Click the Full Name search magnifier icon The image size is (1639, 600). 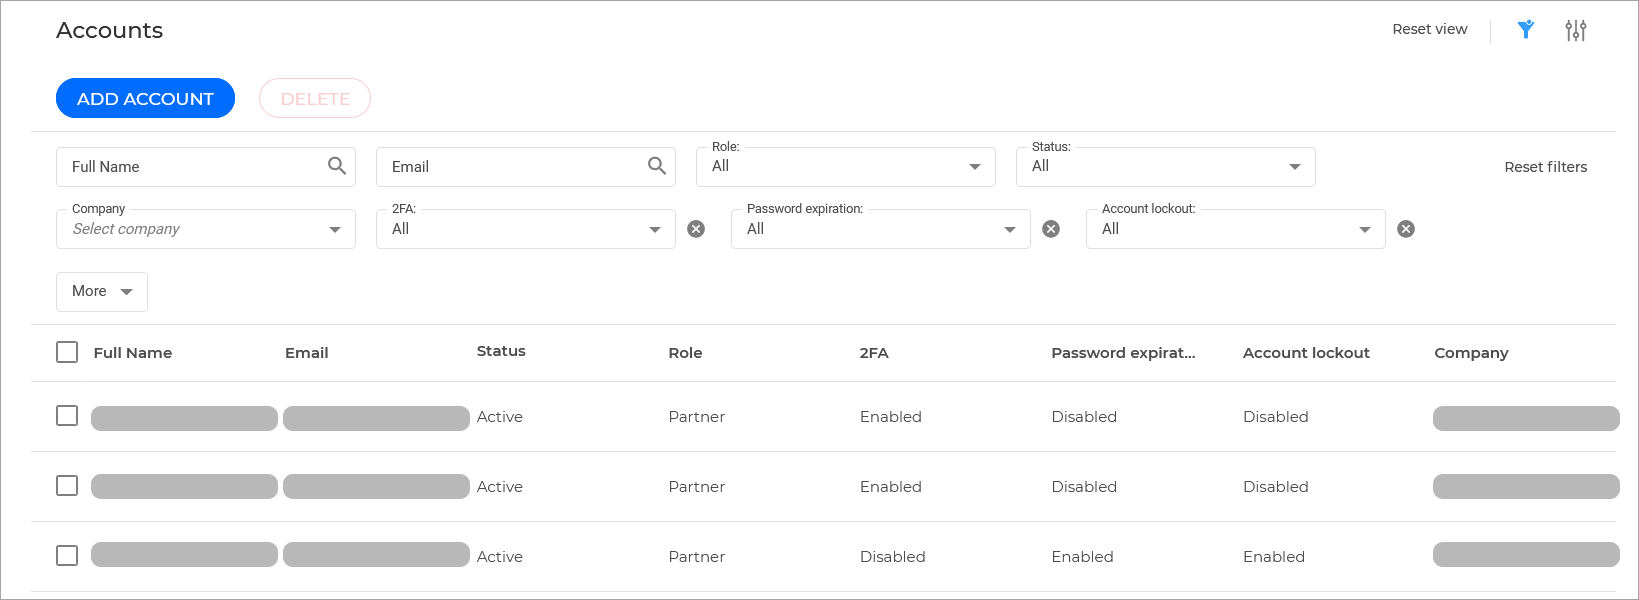tap(337, 166)
